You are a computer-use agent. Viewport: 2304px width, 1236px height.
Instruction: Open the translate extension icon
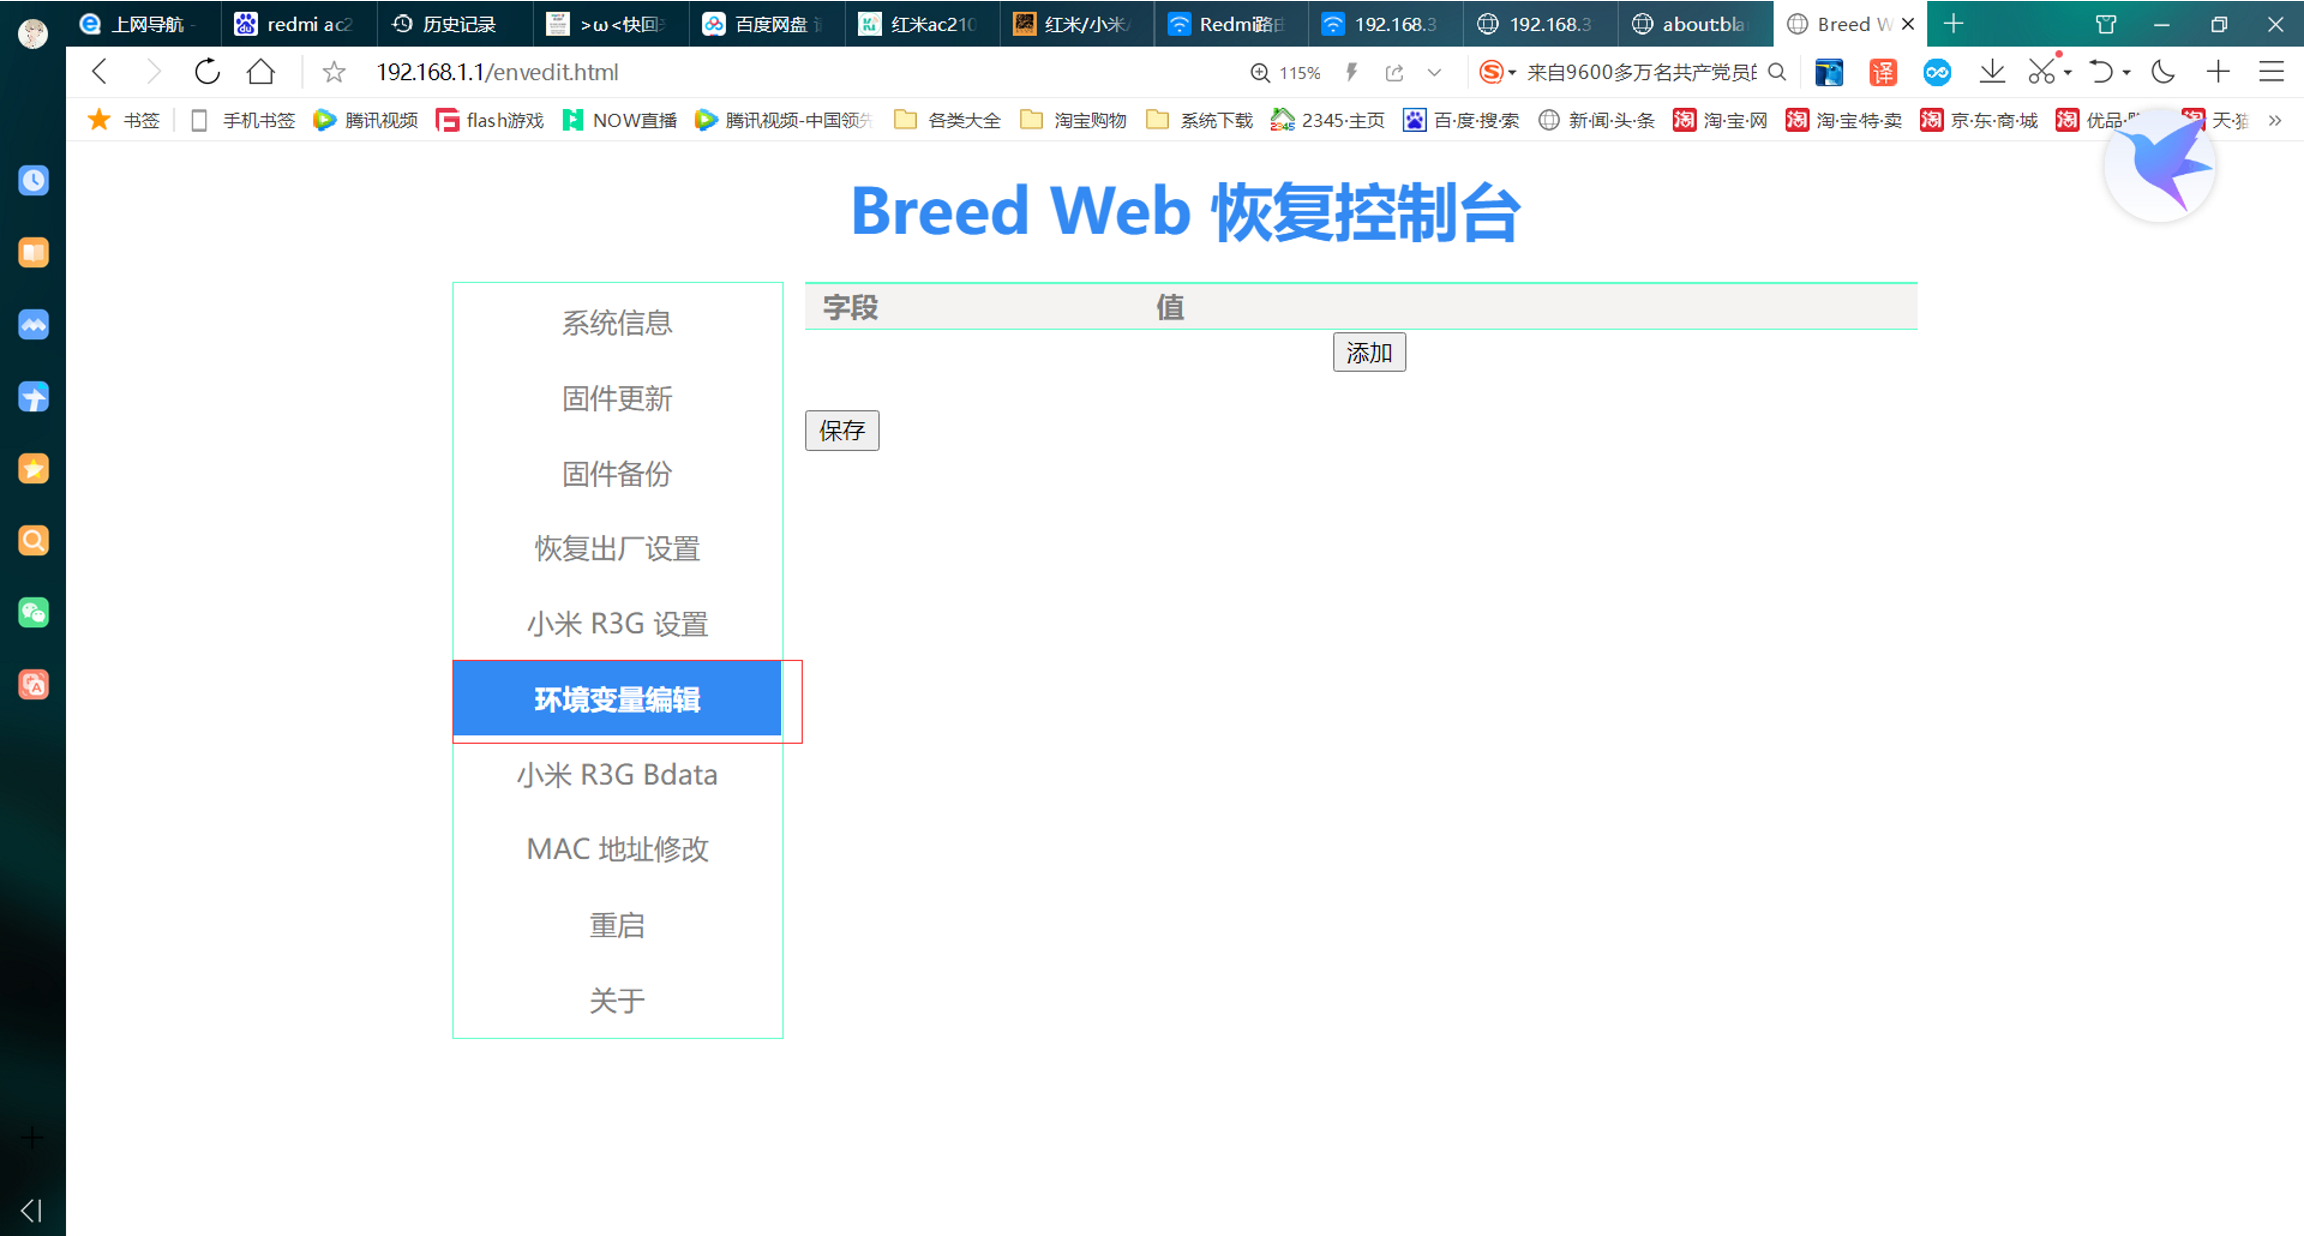pyautogui.click(x=1883, y=72)
